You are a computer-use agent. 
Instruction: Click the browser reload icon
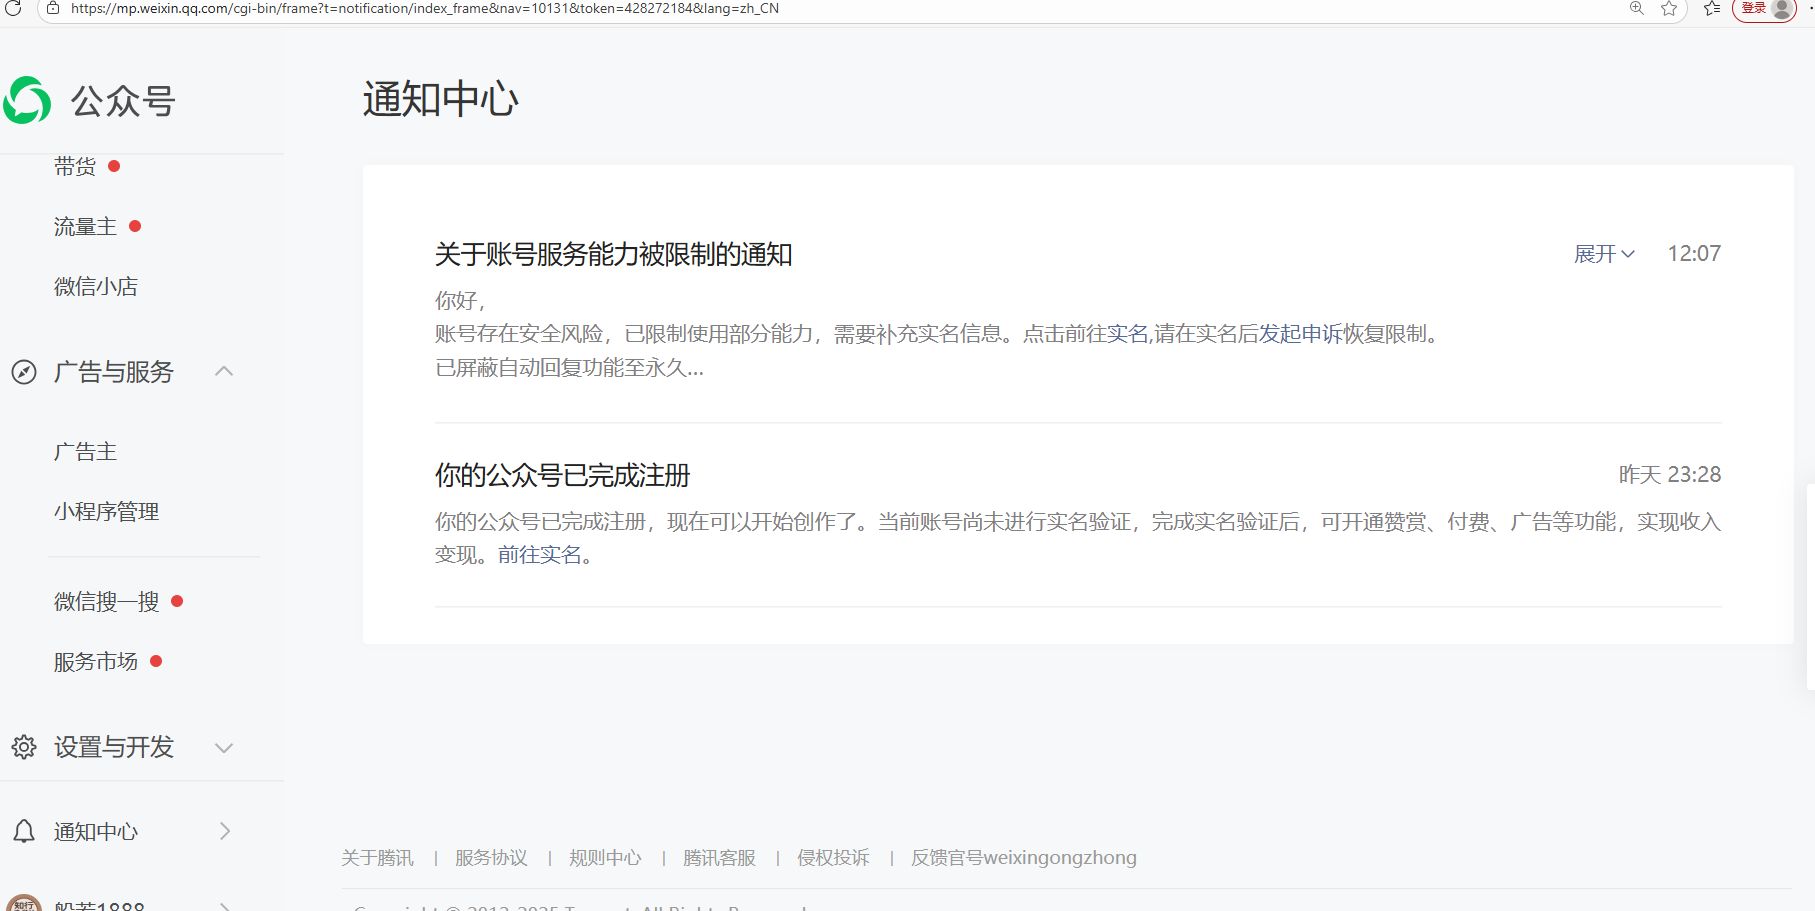click(13, 8)
